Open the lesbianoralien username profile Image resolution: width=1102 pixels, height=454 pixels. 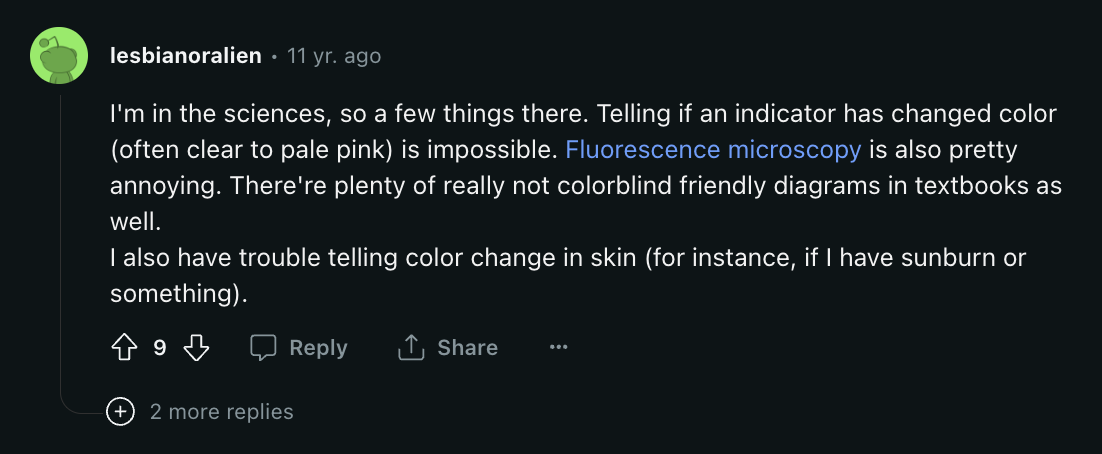pos(186,56)
